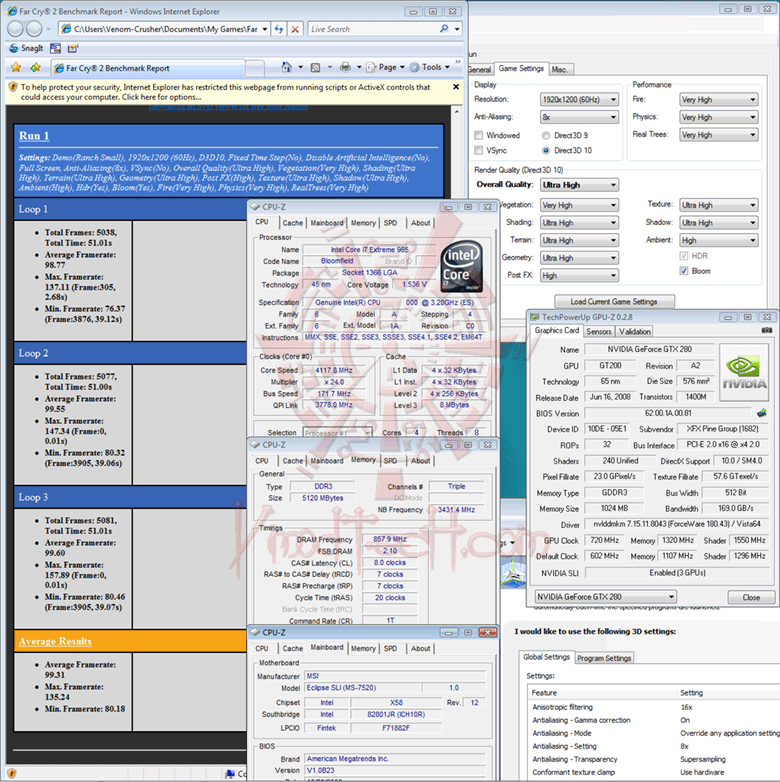The width and height of the screenshot is (780, 782).
Task: Click the security shield icon in info bar
Action: click(12, 87)
